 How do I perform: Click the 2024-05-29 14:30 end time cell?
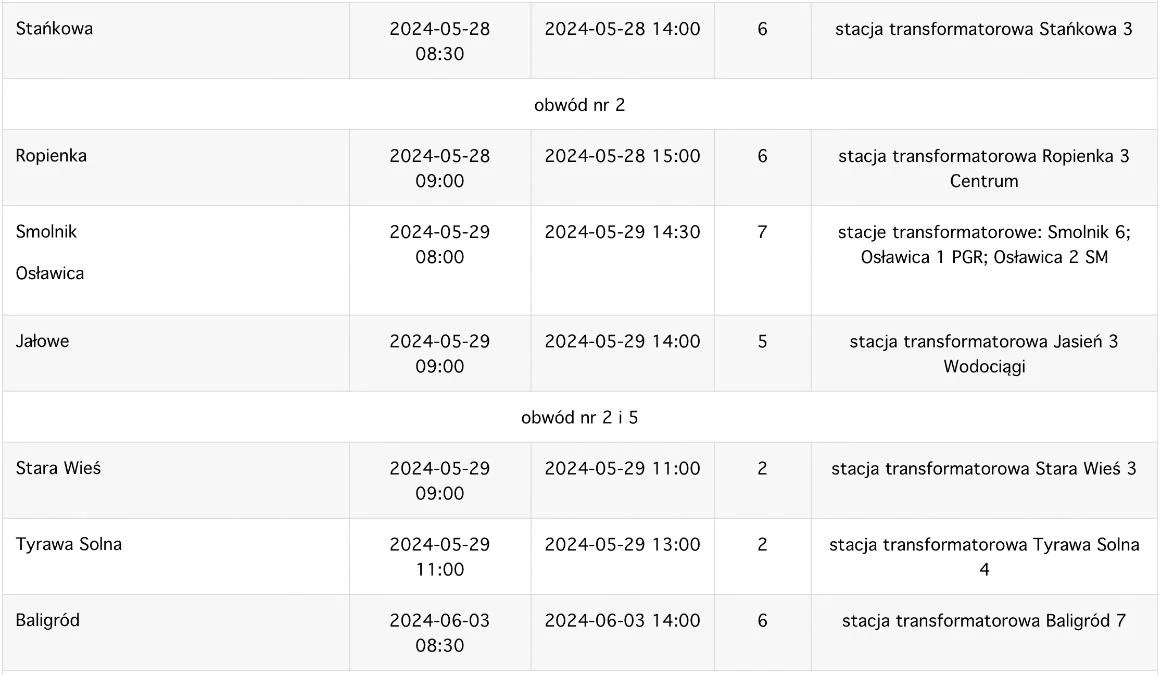[622, 261]
